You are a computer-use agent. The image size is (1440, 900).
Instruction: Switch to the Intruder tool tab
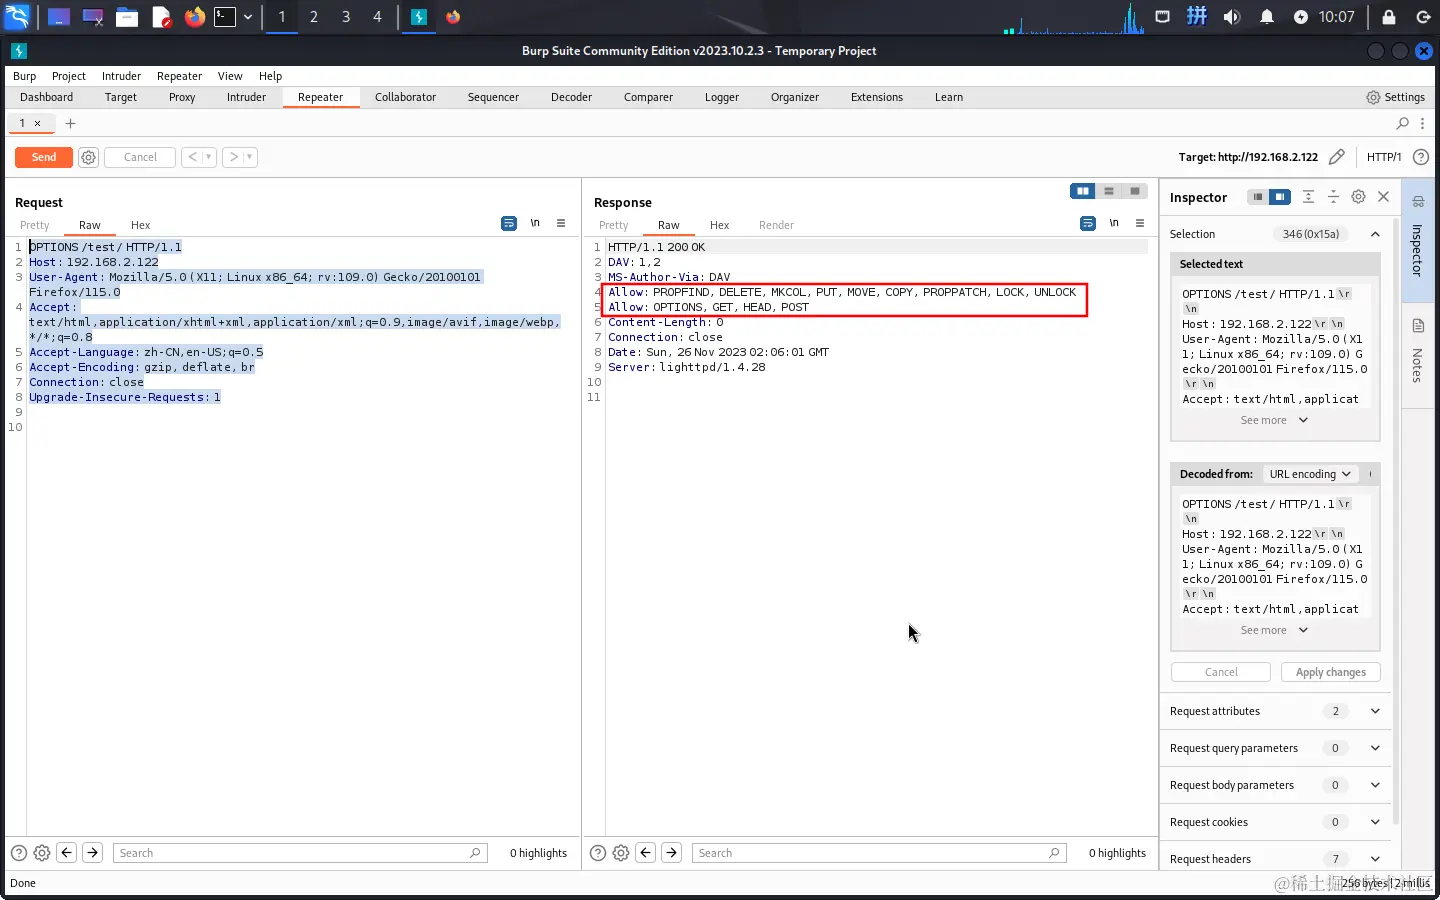tap(246, 97)
